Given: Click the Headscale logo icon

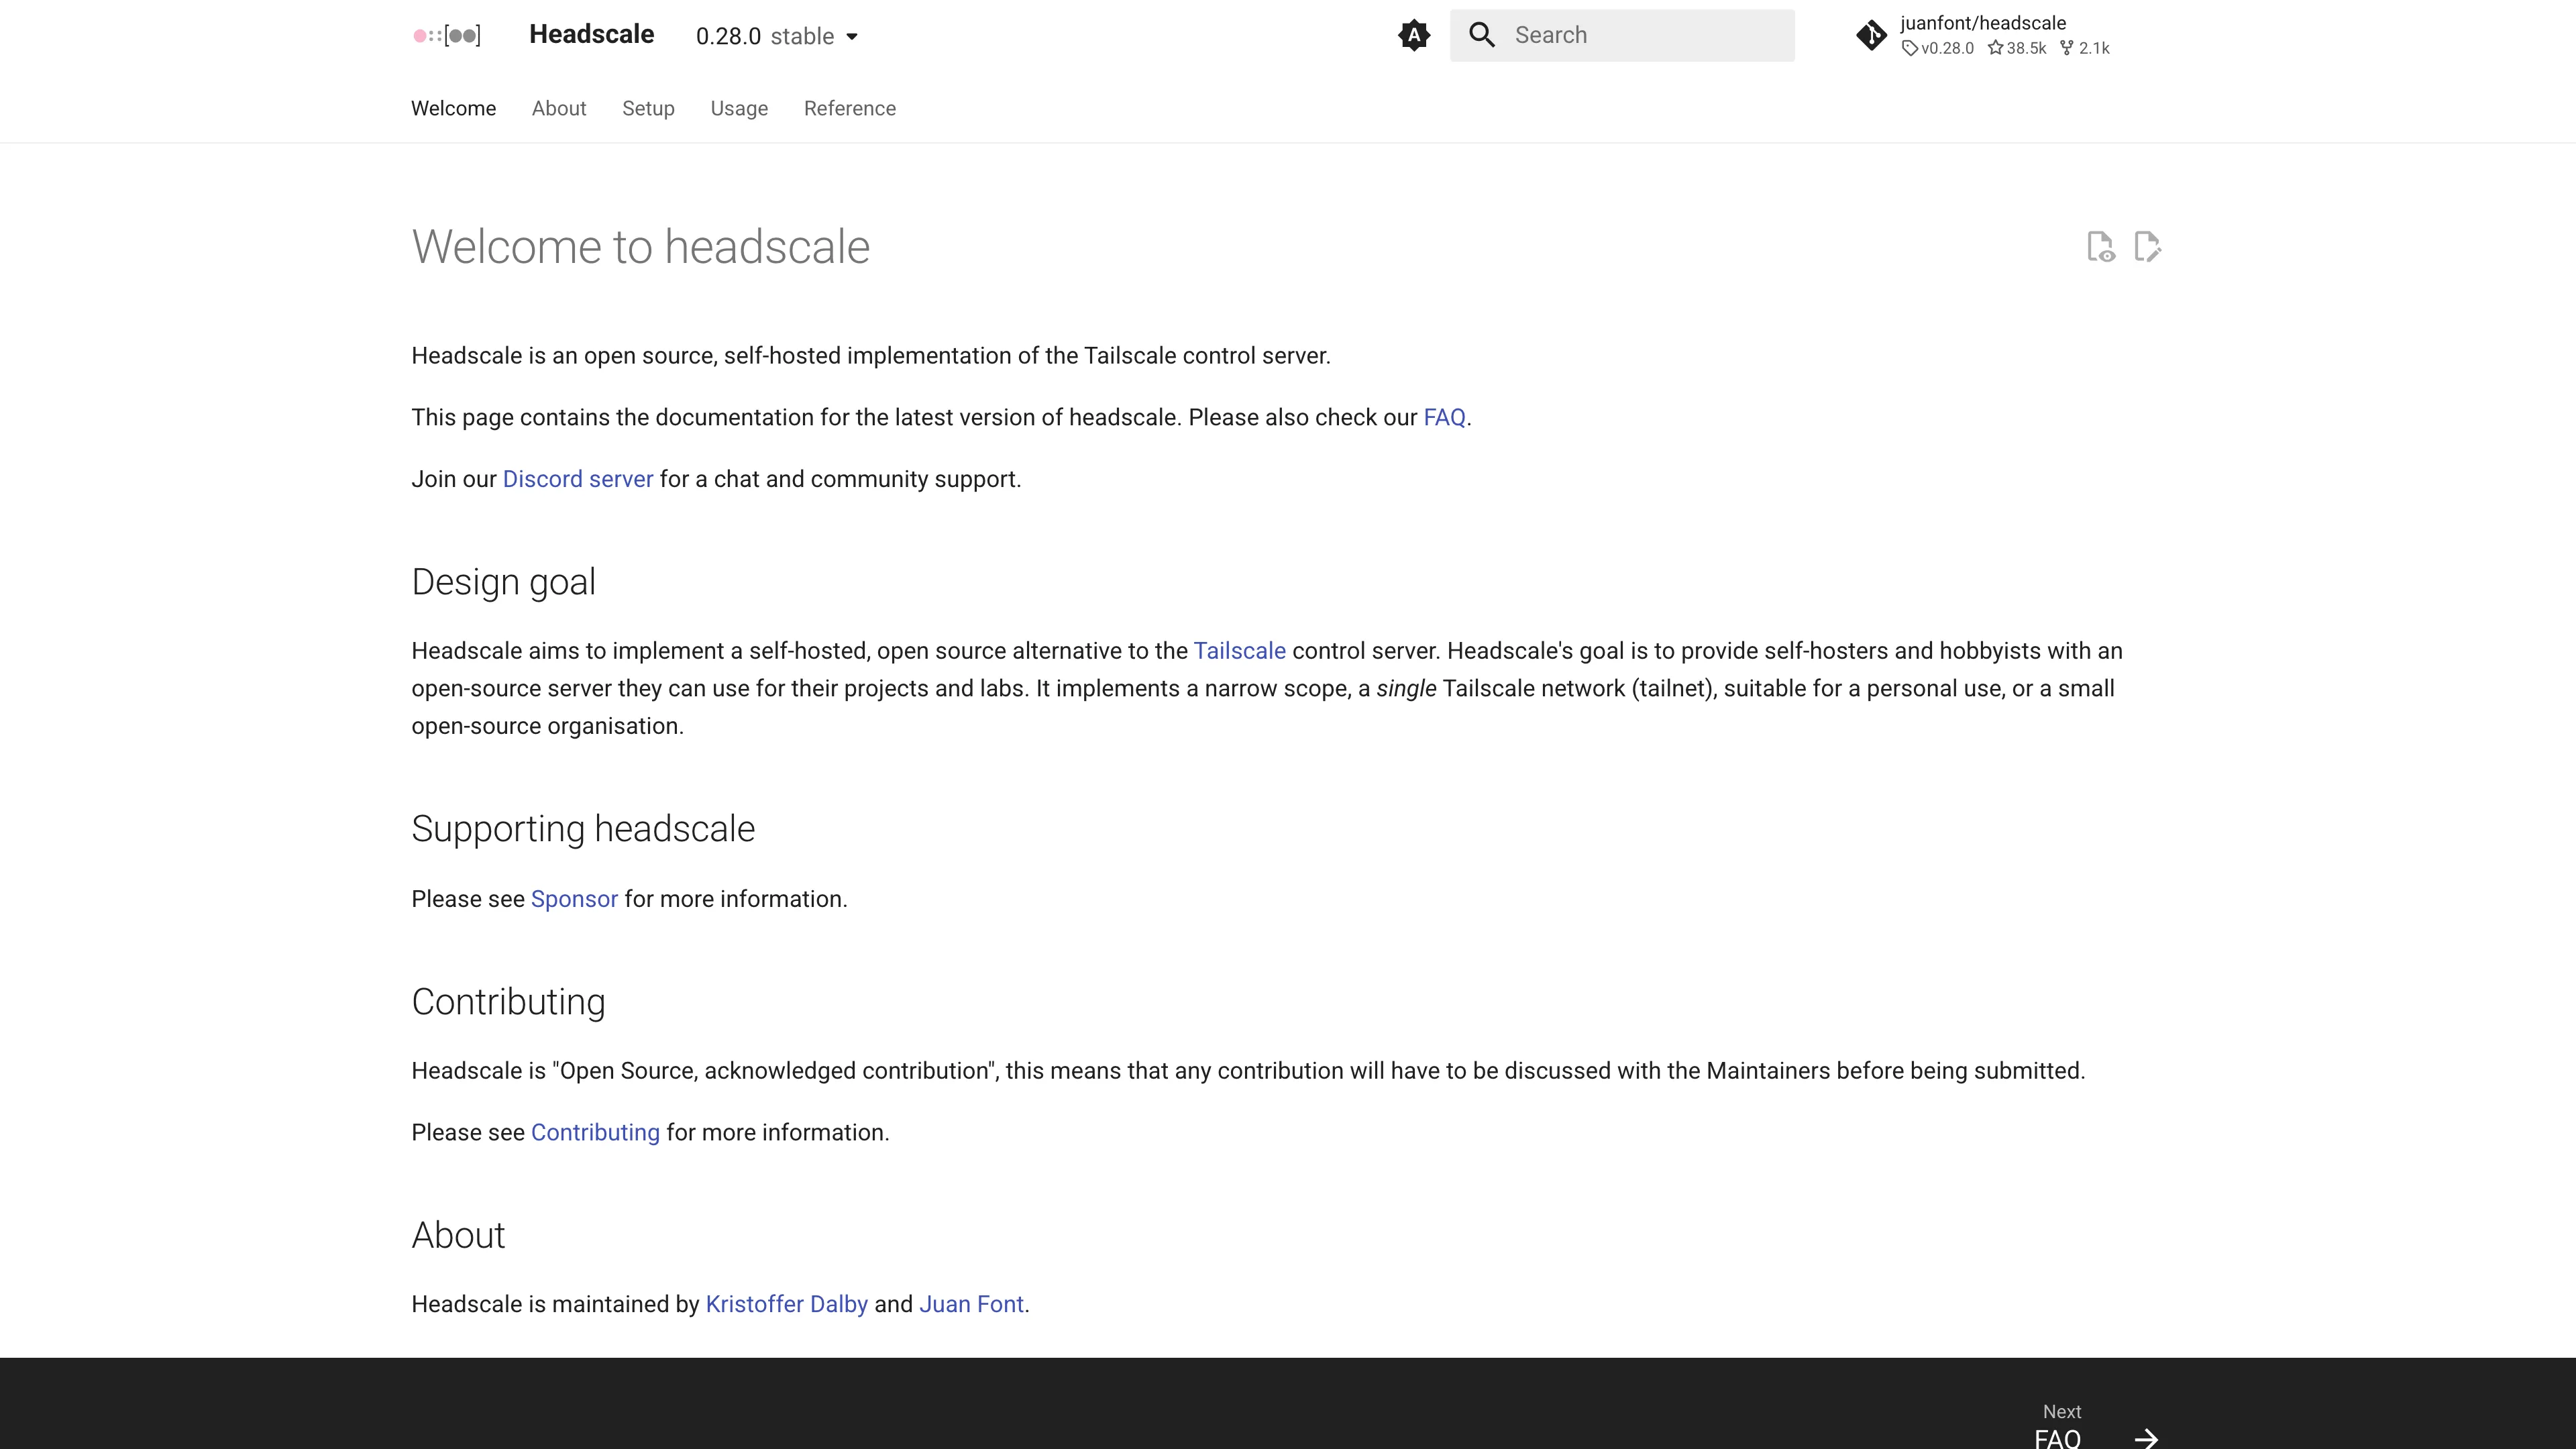Looking at the screenshot, I should click(x=447, y=36).
